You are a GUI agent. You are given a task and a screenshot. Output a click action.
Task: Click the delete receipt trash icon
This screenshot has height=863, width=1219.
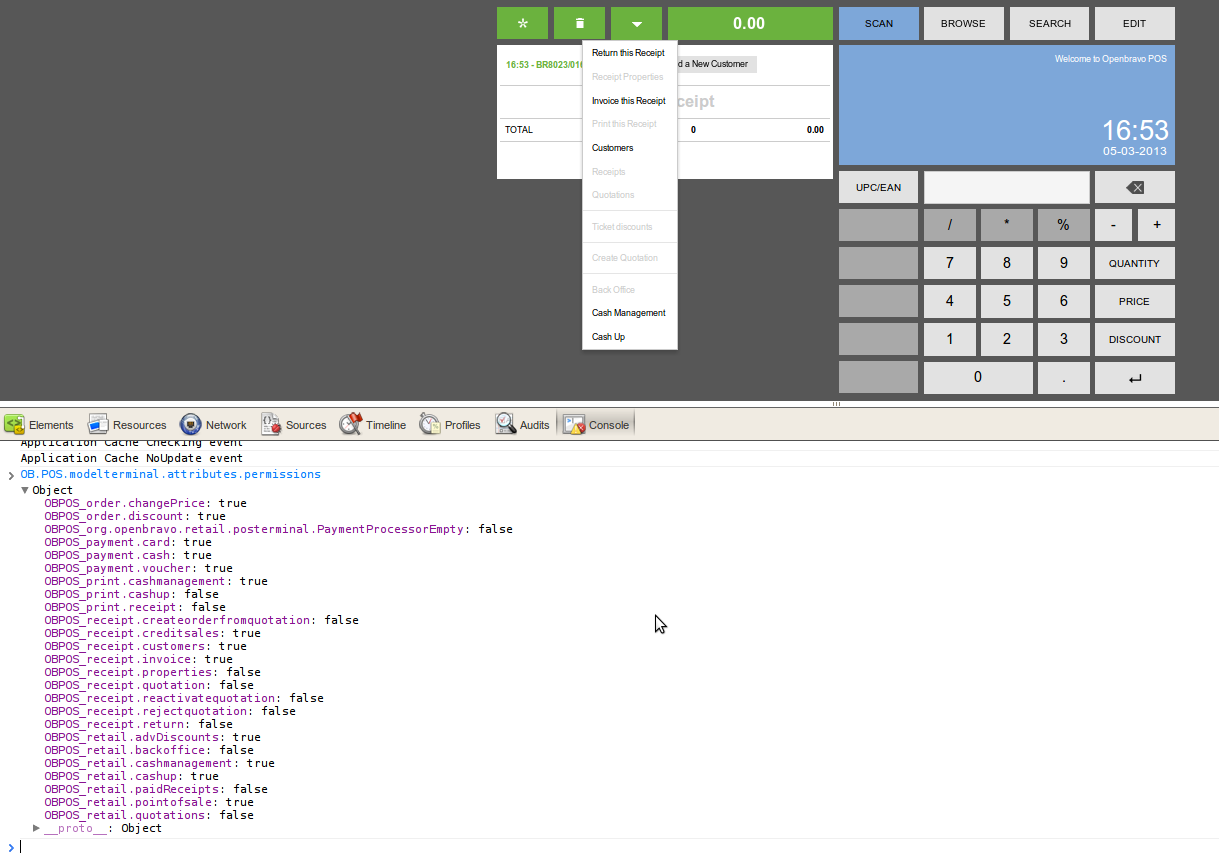[579, 24]
